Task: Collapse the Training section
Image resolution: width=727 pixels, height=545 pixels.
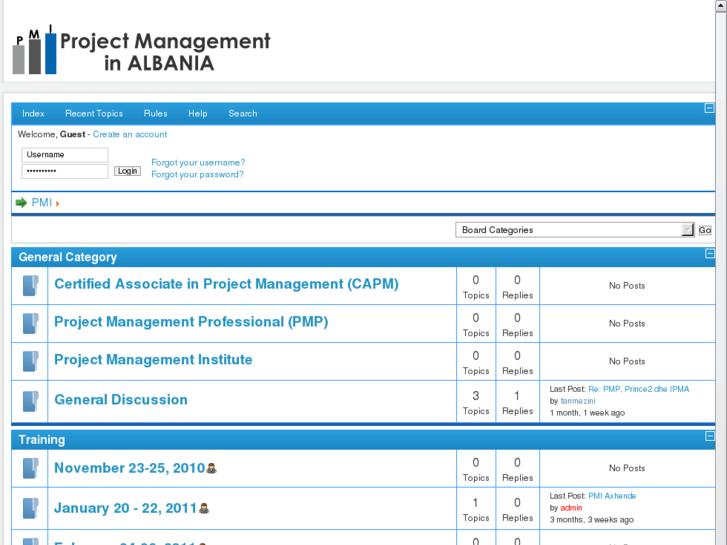Action: 709,436
